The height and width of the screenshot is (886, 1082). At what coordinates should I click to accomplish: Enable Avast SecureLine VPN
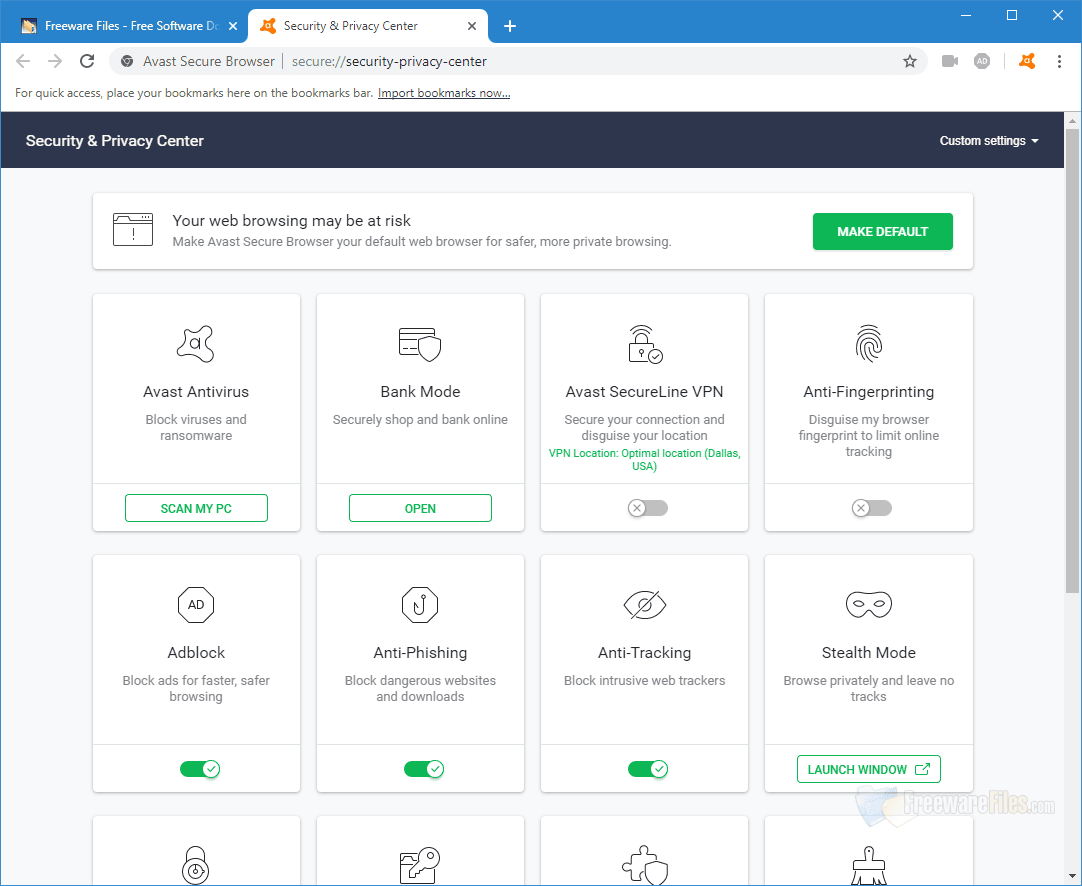tap(644, 508)
